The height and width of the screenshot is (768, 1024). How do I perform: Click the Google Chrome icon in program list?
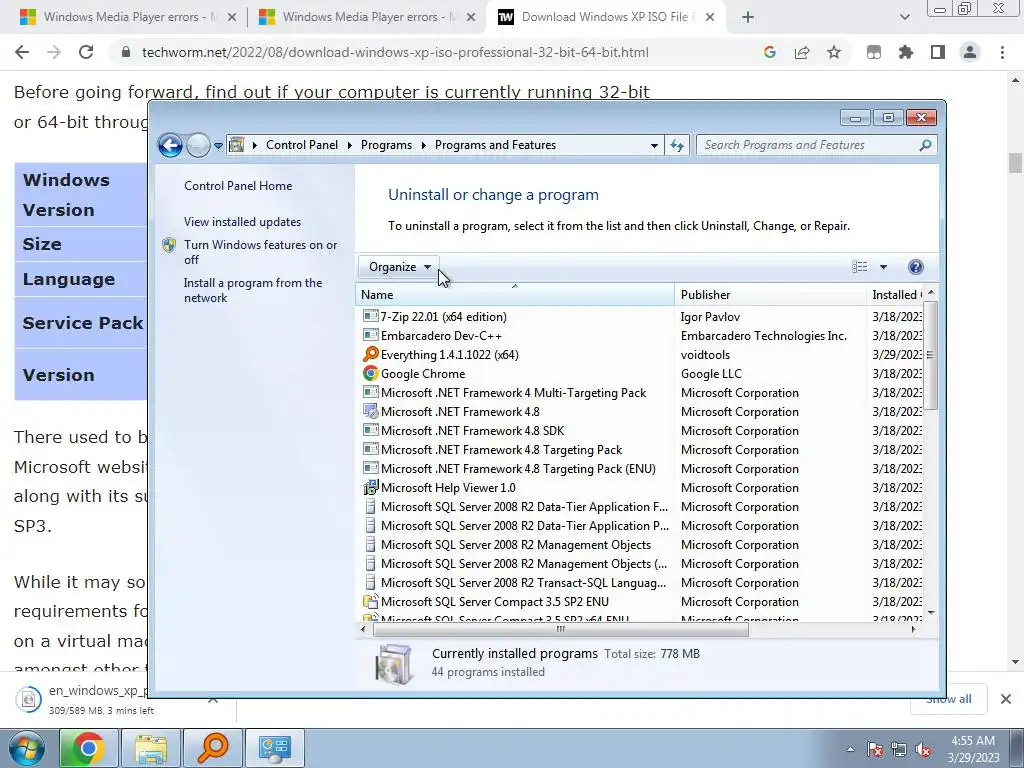[x=370, y=373]
